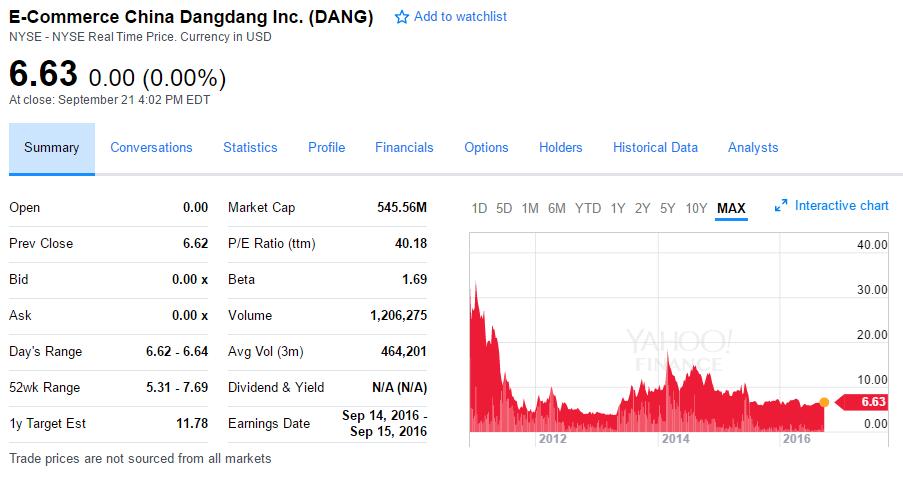Click the 2016 label on chart axis
This screenshot has height=482, width=903.
[796, 439]
